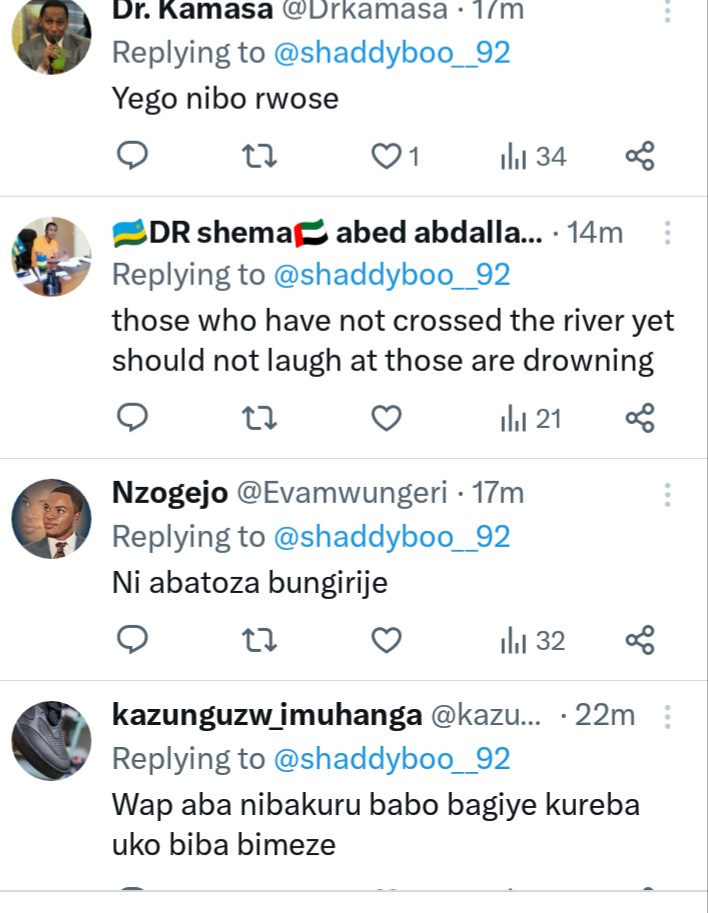Retweet DR shema's river tweet
708x913 pixels.
pos(260,418)
